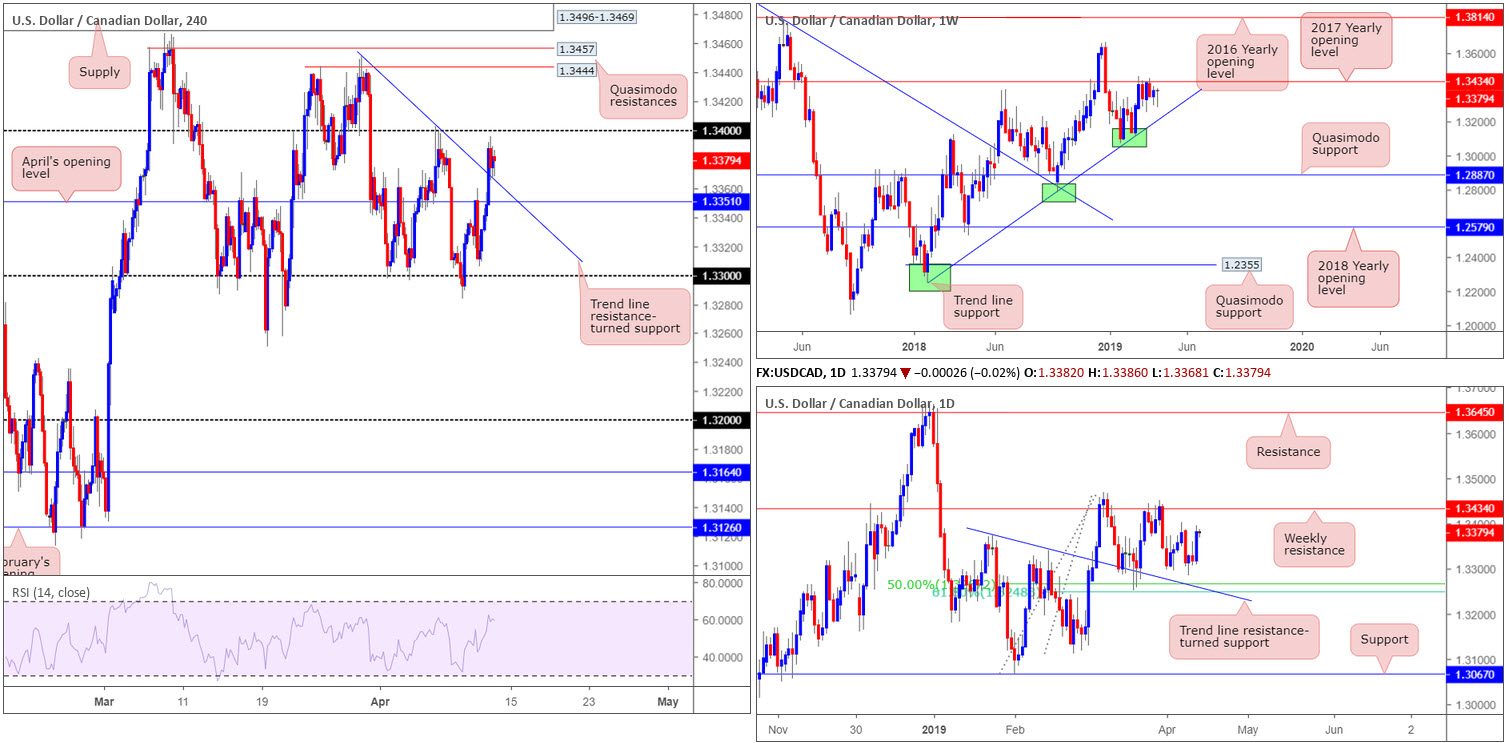Select the 'Support' callout on the daily chart
Screen dimensions: 1509x743
(x=1384, y=640)
